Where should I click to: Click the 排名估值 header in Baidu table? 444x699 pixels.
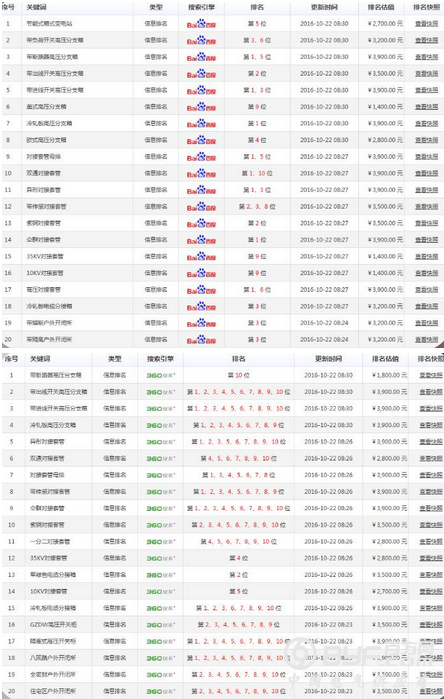click(x=381, y=8)
